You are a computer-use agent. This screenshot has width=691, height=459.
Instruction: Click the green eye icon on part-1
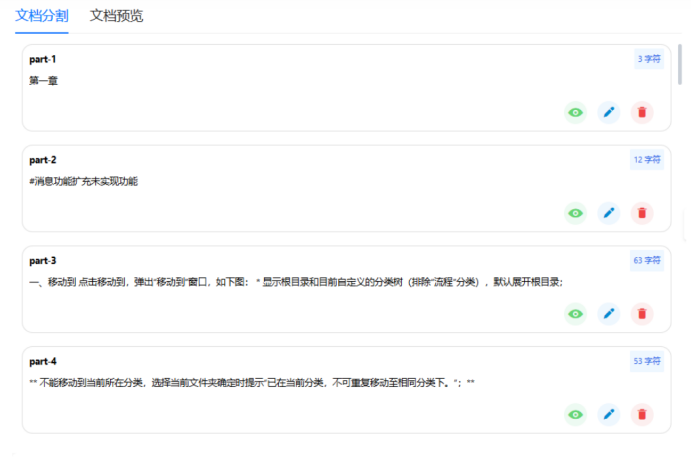(x=575, y=112)
